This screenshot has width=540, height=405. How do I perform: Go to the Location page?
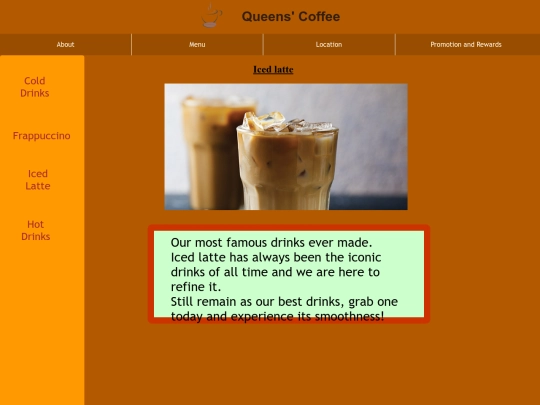tap(329, 44)
